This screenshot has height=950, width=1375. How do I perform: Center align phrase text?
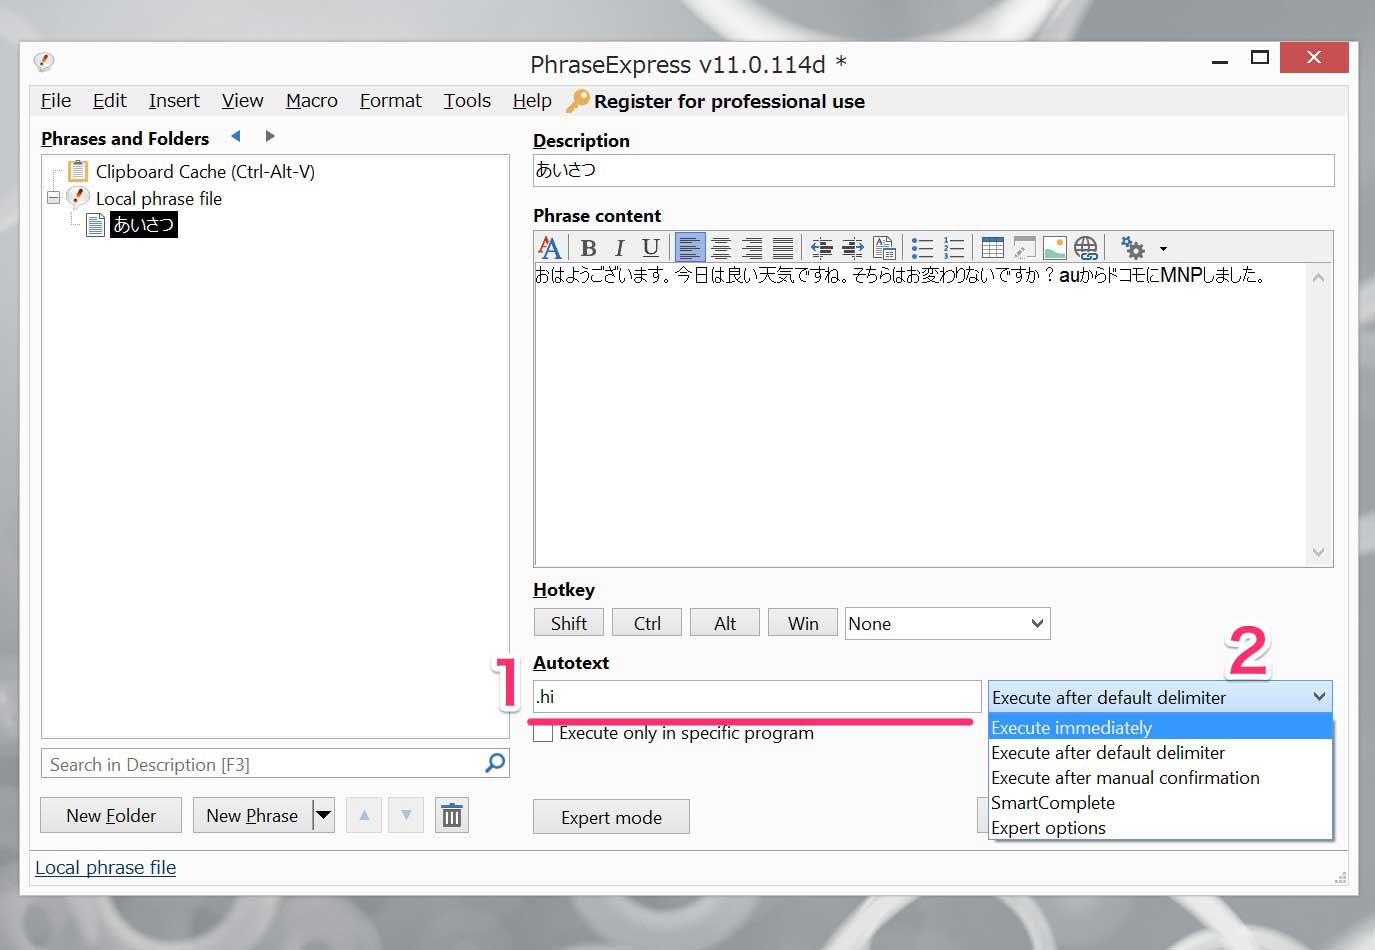(721, 247)
